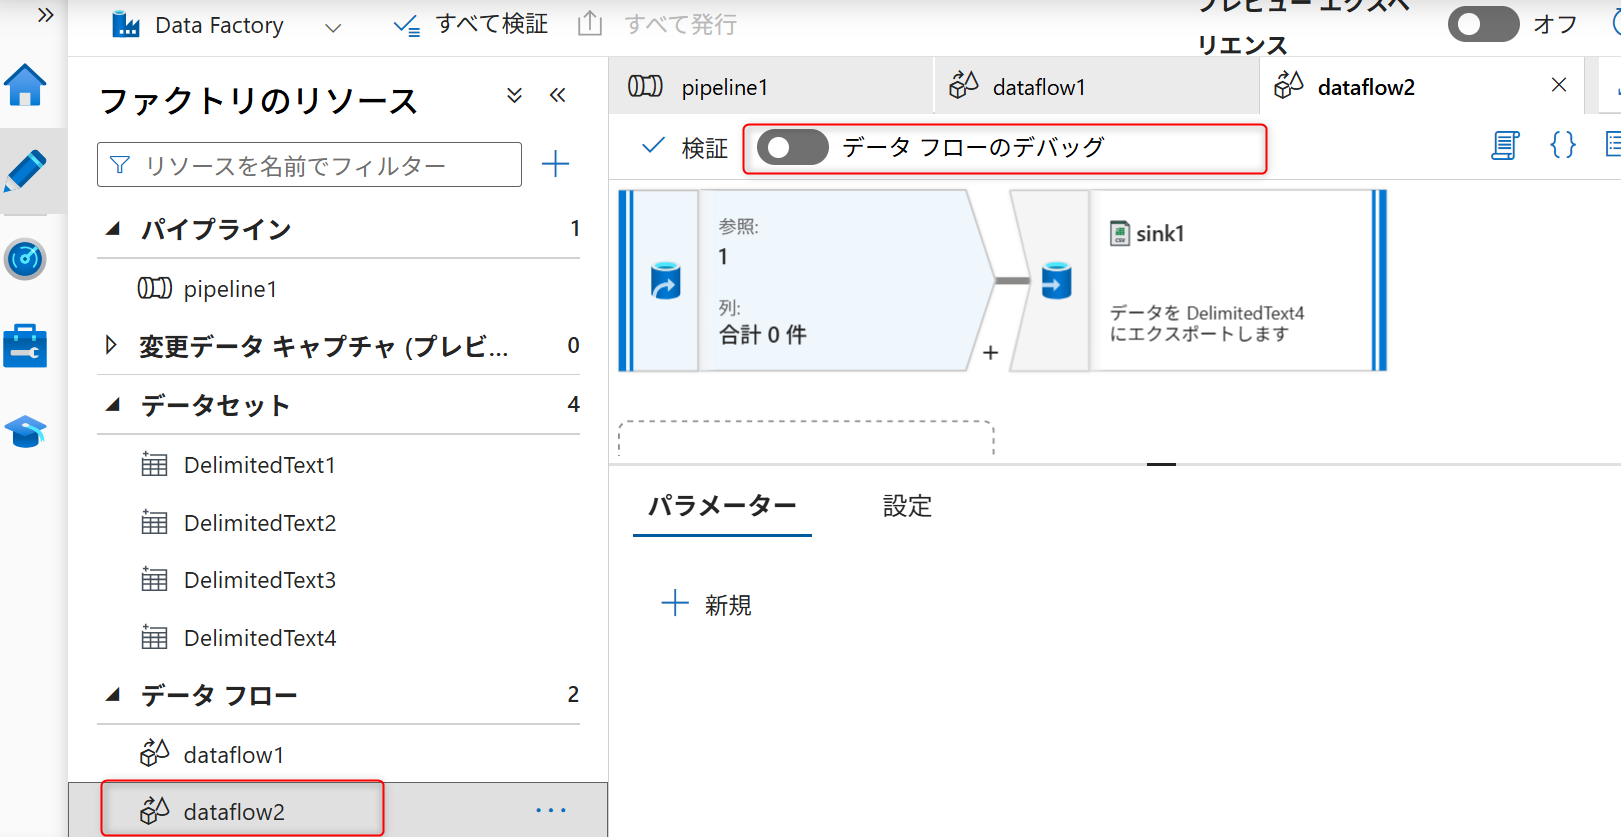The height and width of the screenshot is (837, 1621).
Task: Click the add source dashed box
Action: point(806,439)
